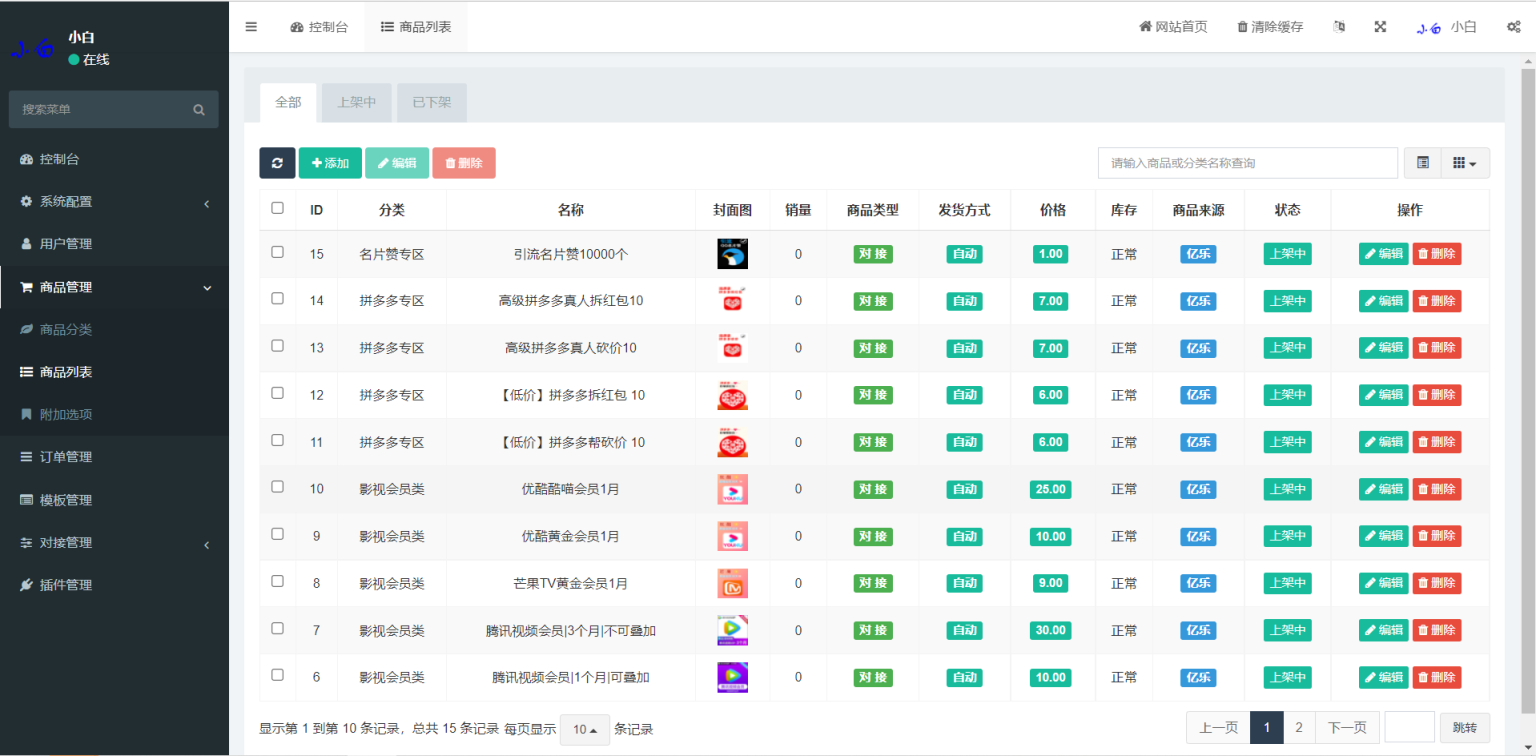Switch to the 已下架 tab
1536x756 pixels.
431,102
